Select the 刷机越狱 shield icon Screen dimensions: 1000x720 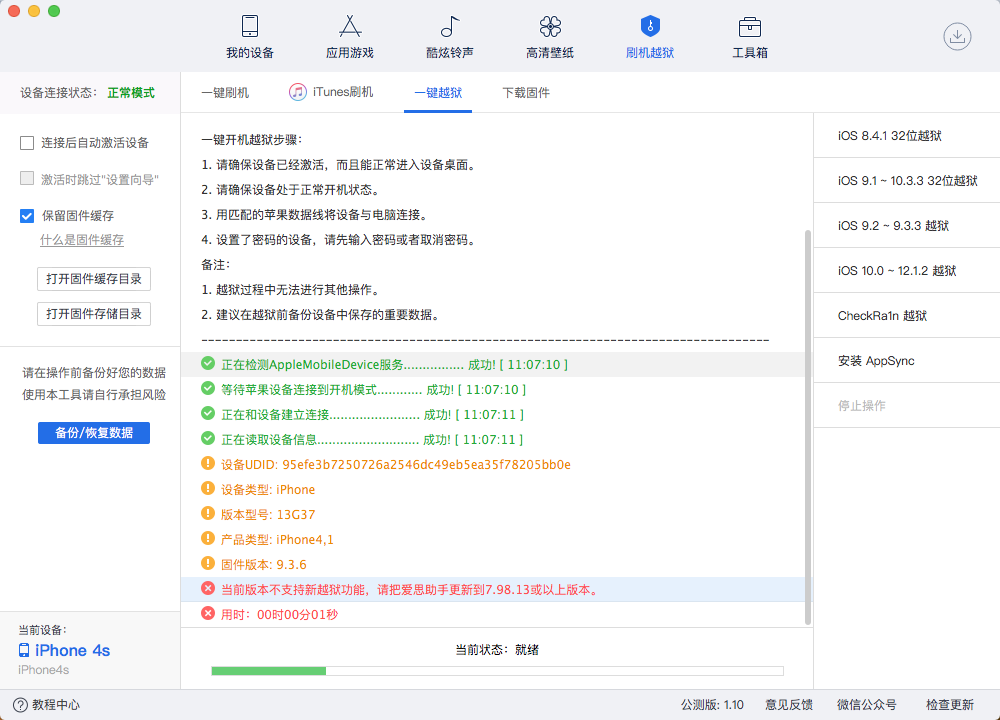(650, 26)
